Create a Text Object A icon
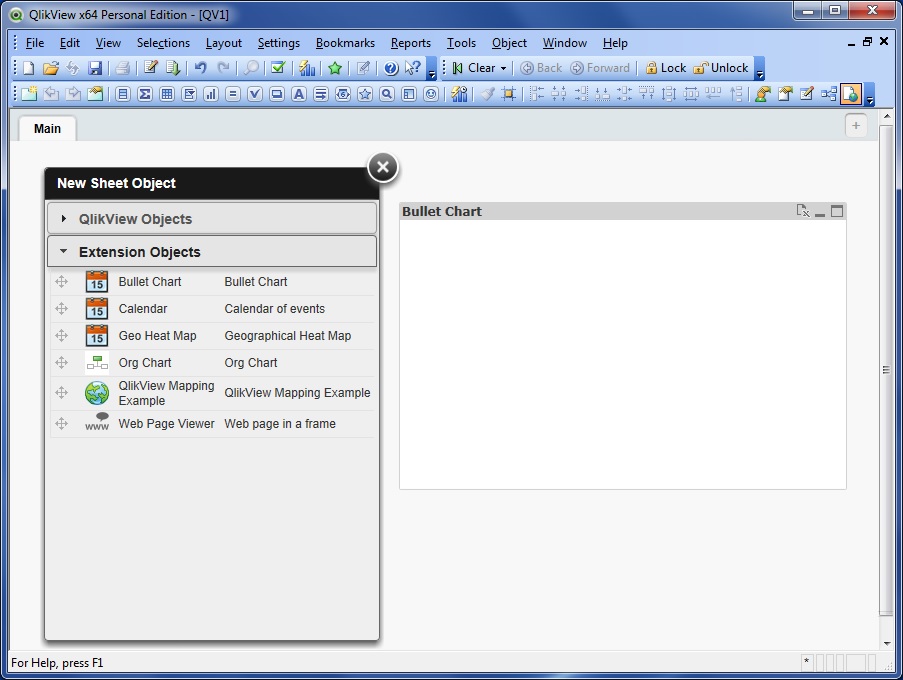Screen dimensions: 903x680 point(299,94)
